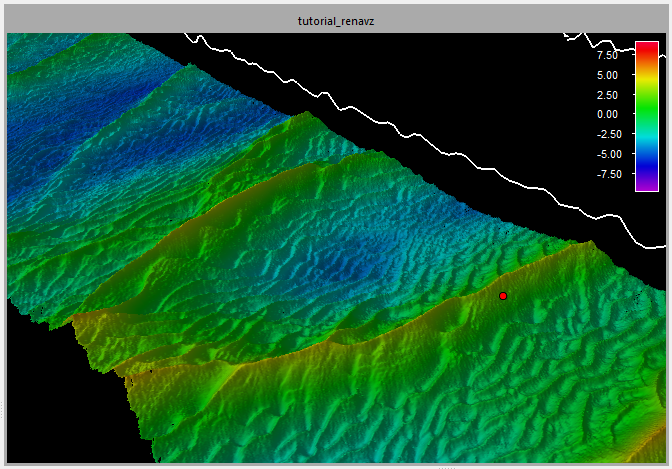Click the 0.00 legend label

click(607, 115)
